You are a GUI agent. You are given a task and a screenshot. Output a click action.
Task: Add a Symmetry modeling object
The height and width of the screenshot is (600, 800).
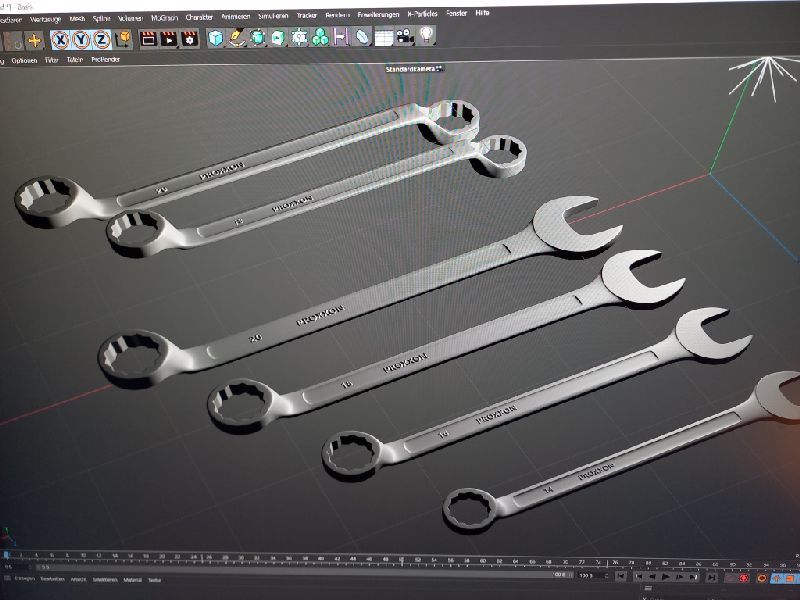point(341,37)
